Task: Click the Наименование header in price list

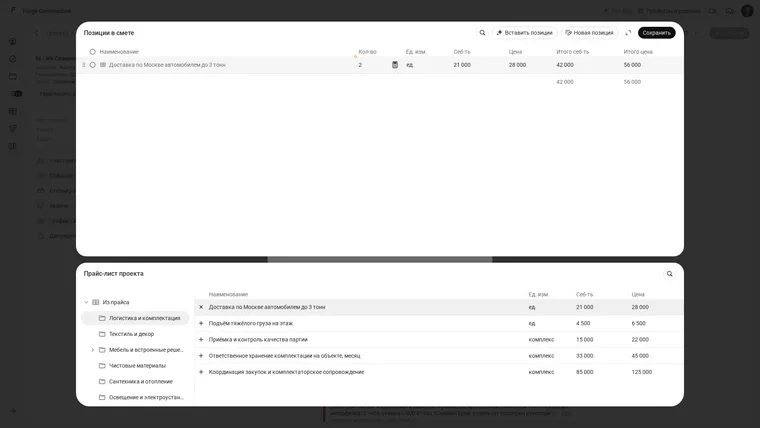Action: (x=228, y=295)
